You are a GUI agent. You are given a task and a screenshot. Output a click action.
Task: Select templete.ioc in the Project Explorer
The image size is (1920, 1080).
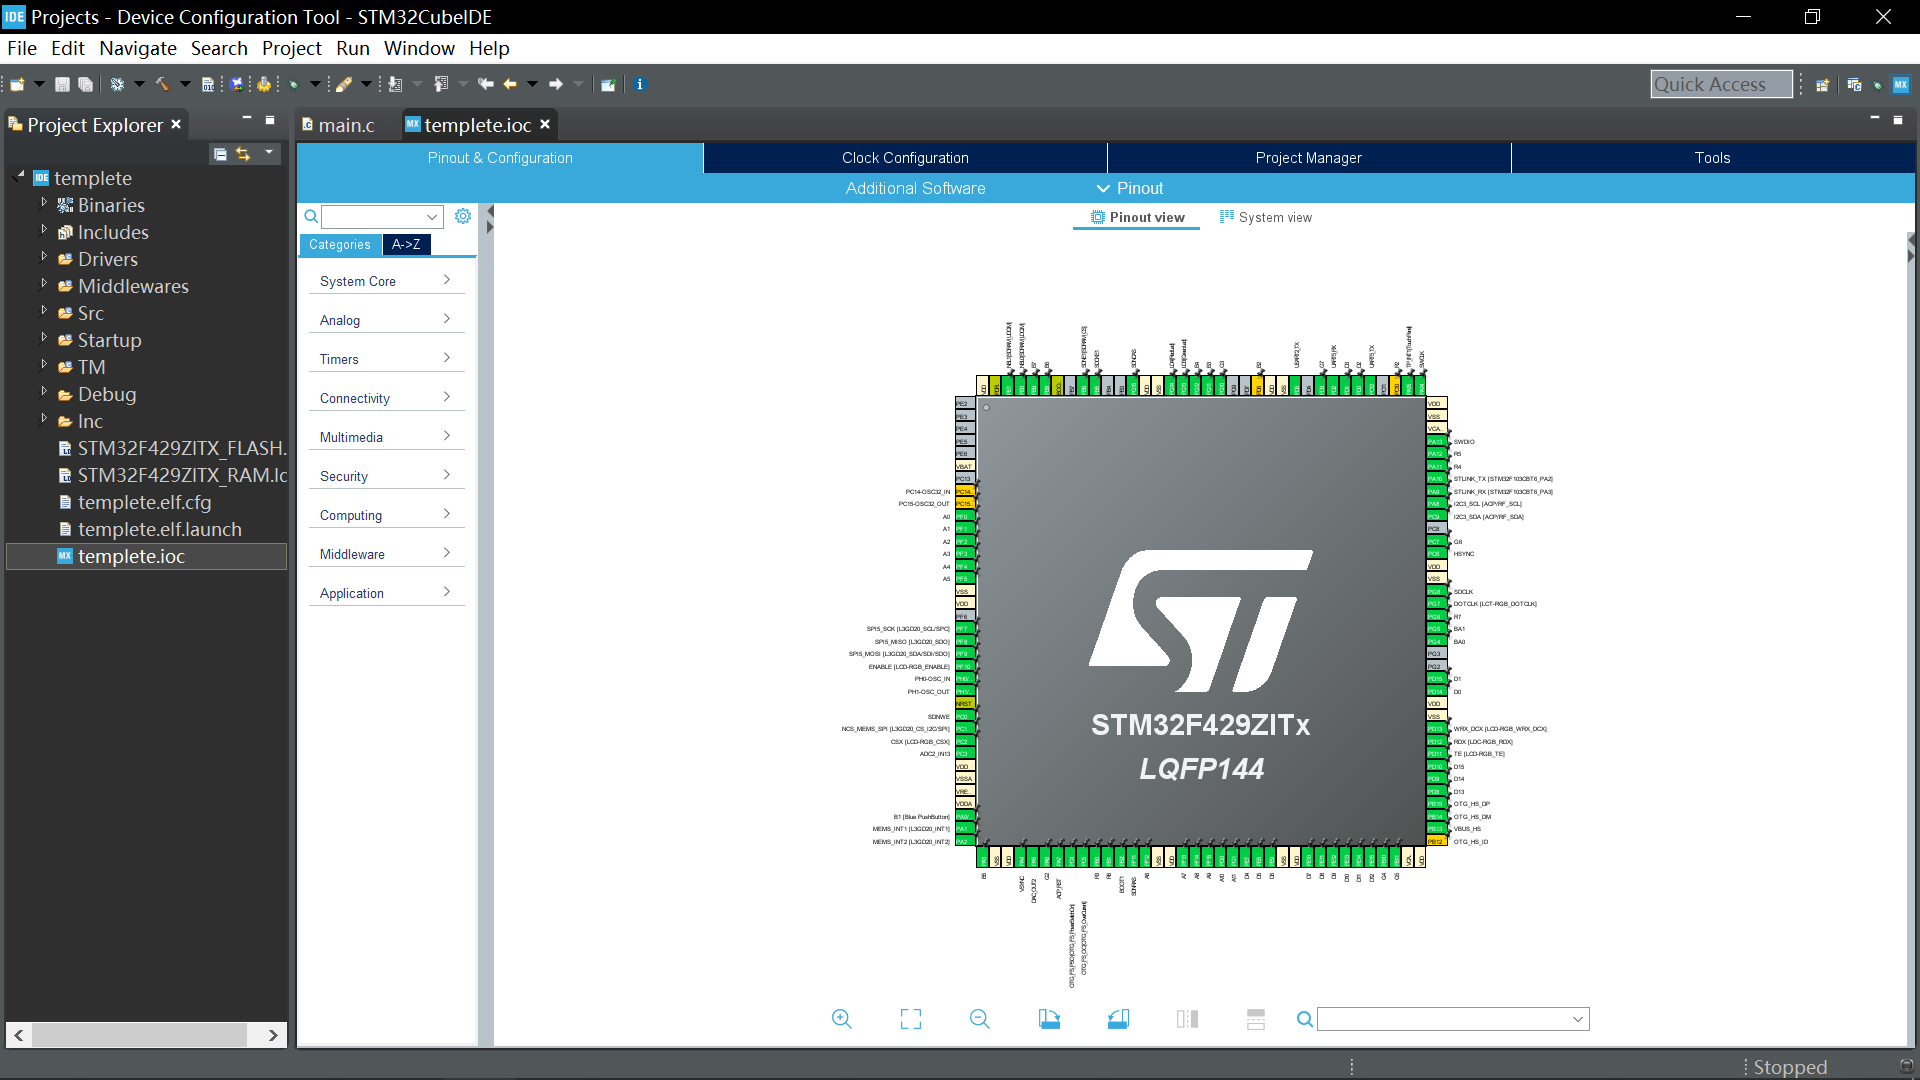(133, 557)
